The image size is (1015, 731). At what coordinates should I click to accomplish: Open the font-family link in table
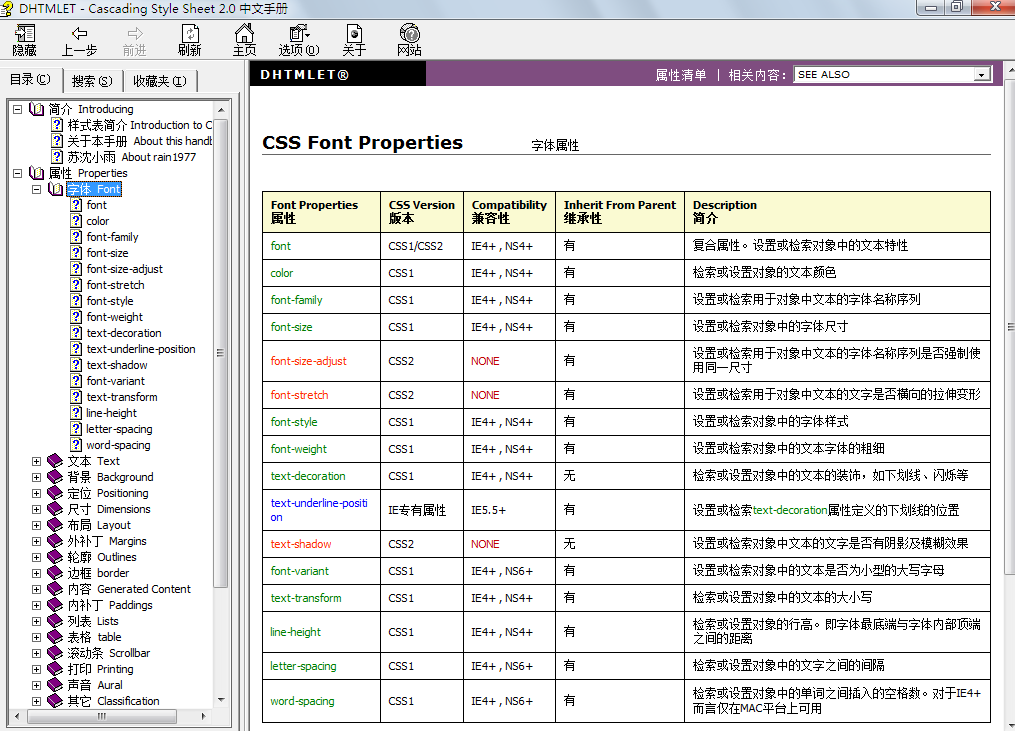coord(296,300)
